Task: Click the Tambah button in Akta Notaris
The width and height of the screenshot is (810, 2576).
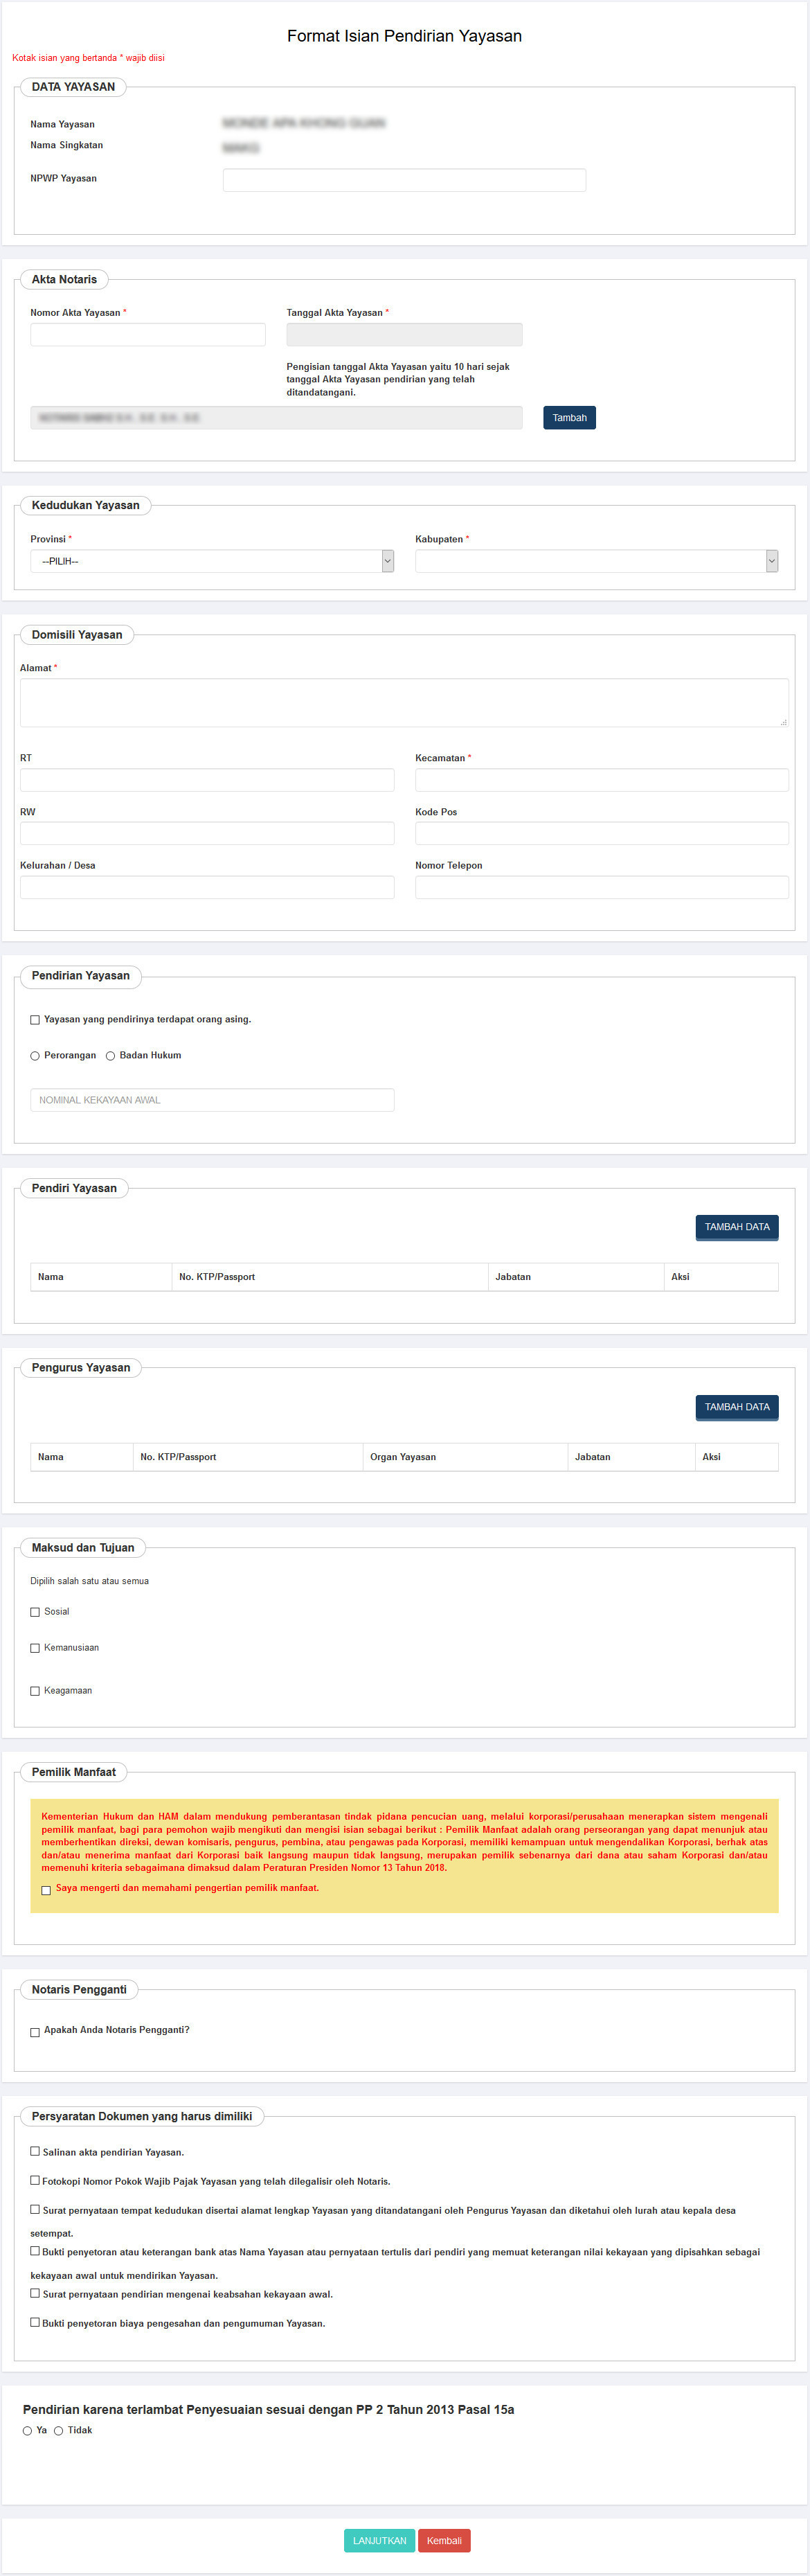Action: coord(569,418)
